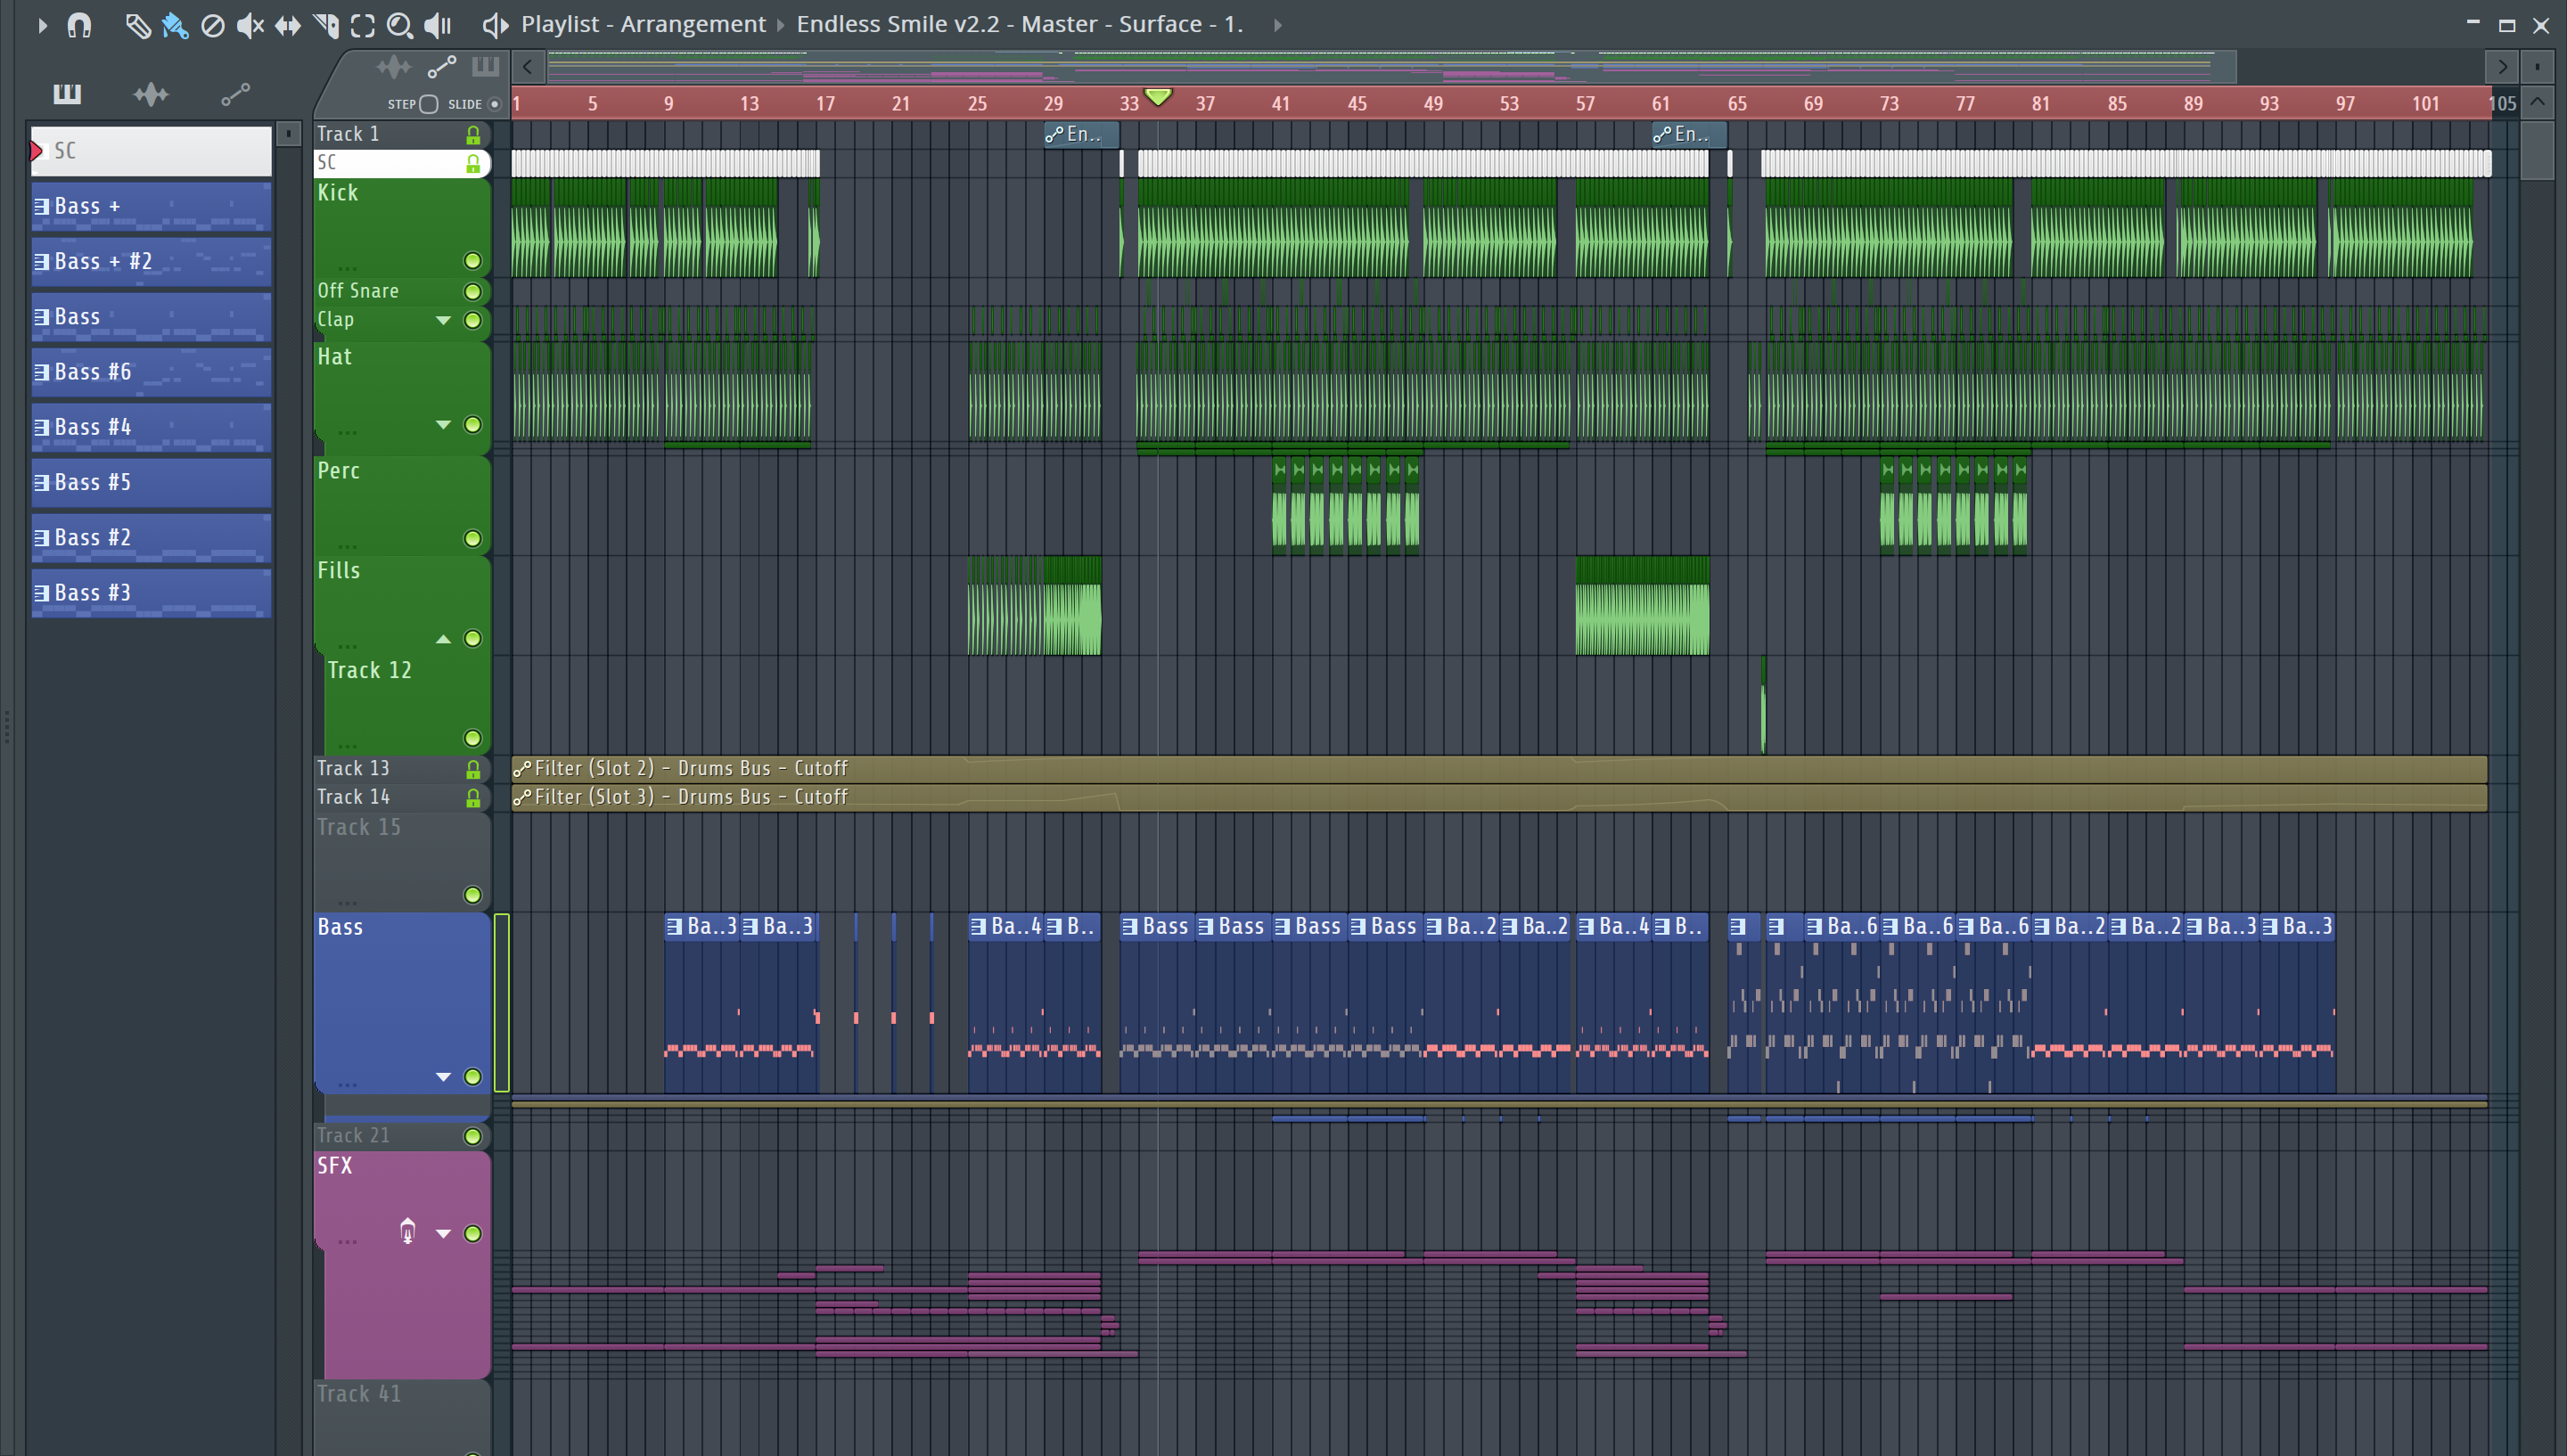Image resolution: width=2567 pixels, height=1456 pixels.
Task: Click lock icon on SC track
Action: pos(473,163)
